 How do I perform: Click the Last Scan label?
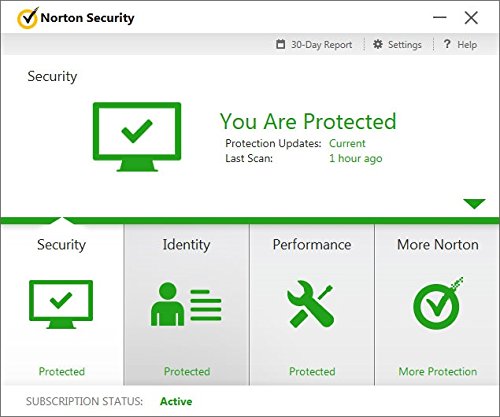pyautogui.click(x=249, y=158)
